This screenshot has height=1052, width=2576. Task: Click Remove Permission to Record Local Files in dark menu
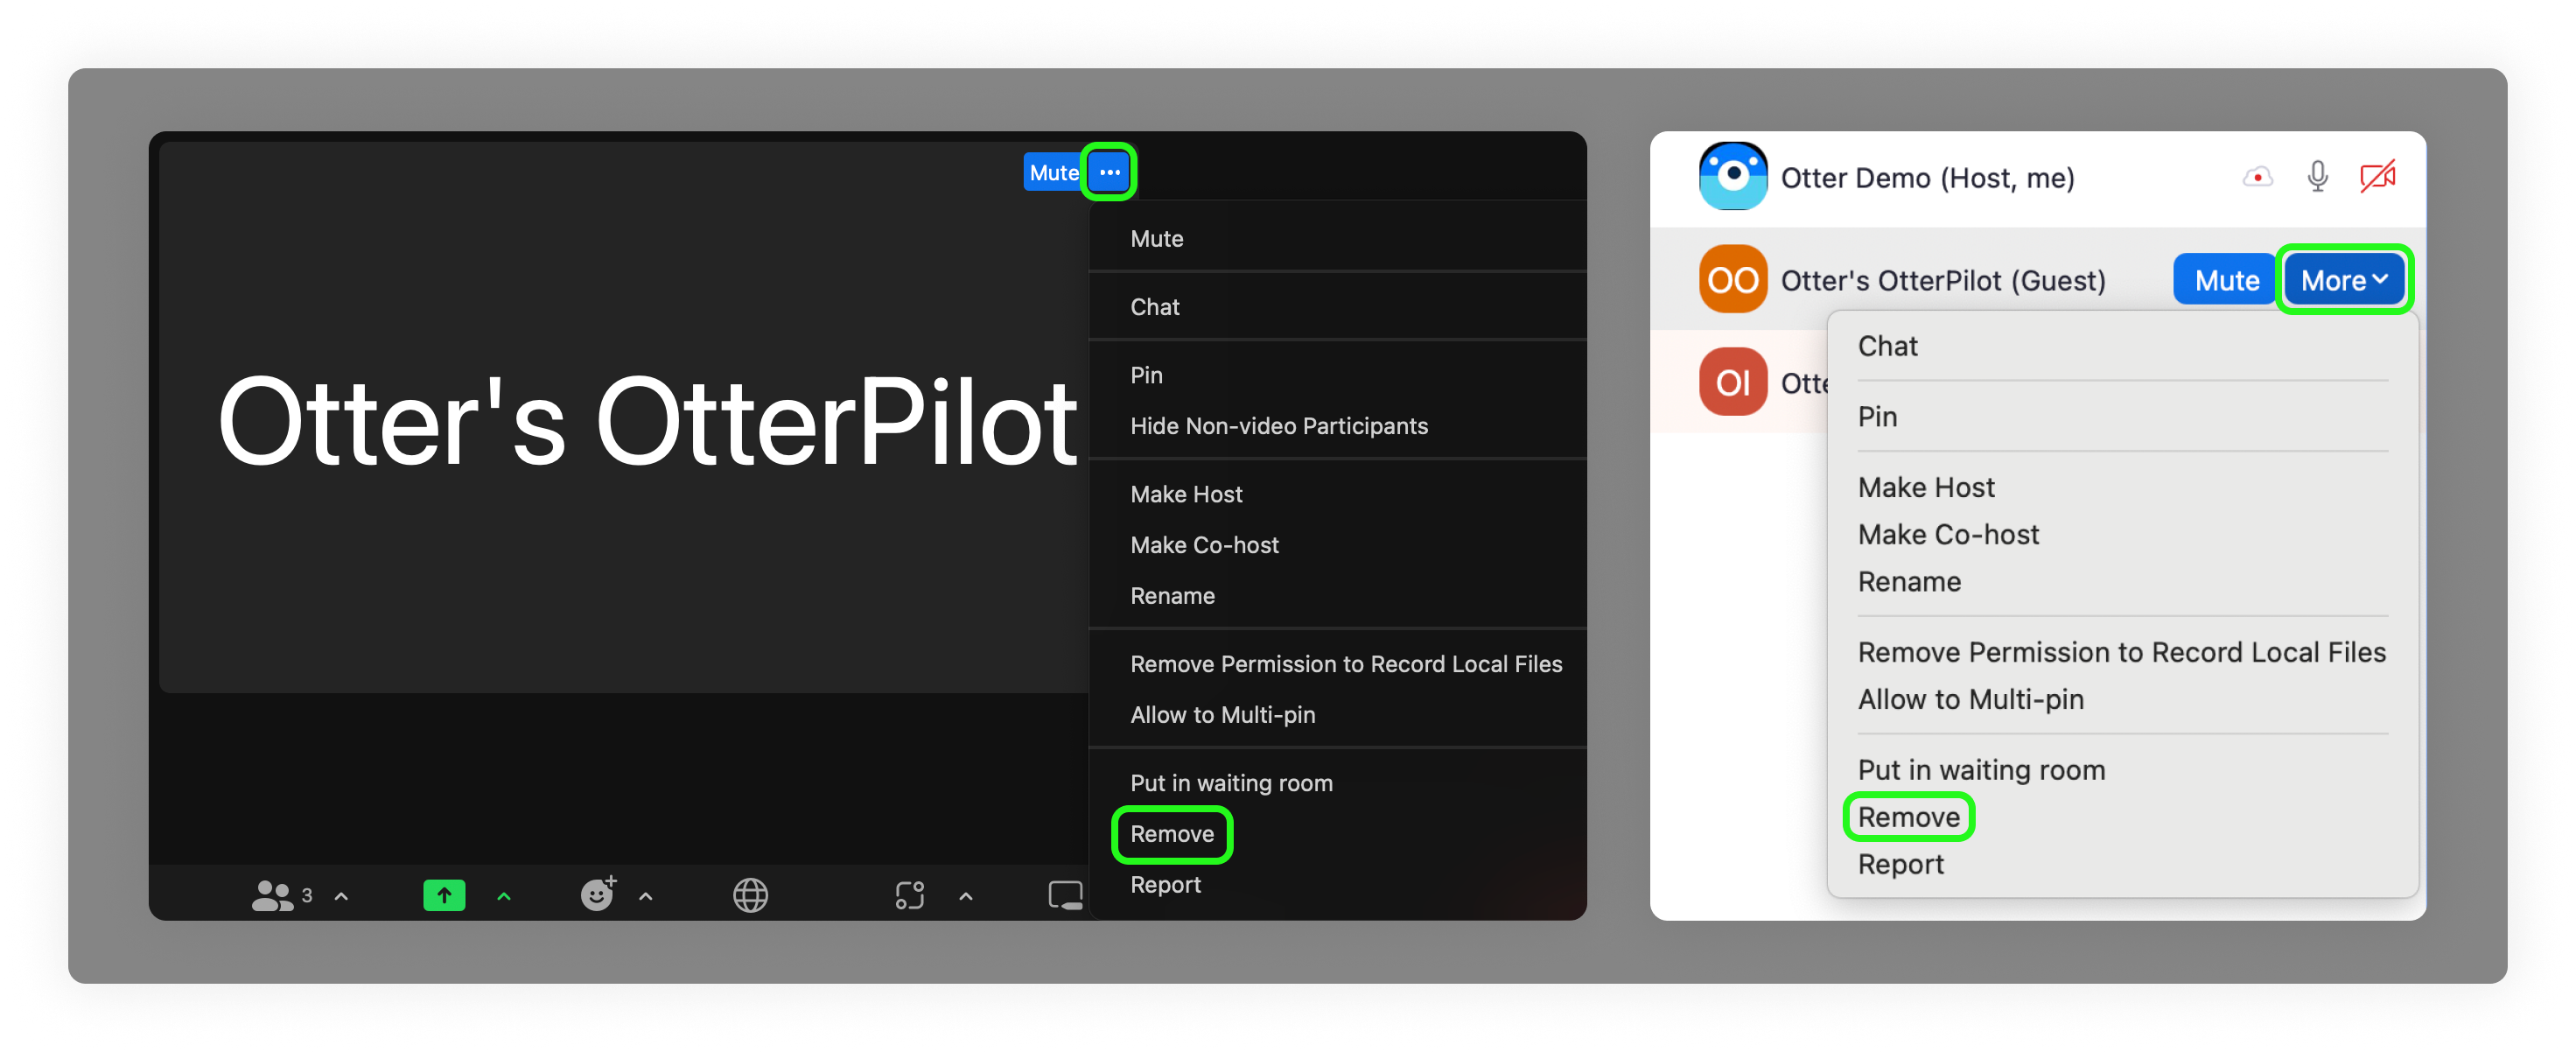[1345, 663]
